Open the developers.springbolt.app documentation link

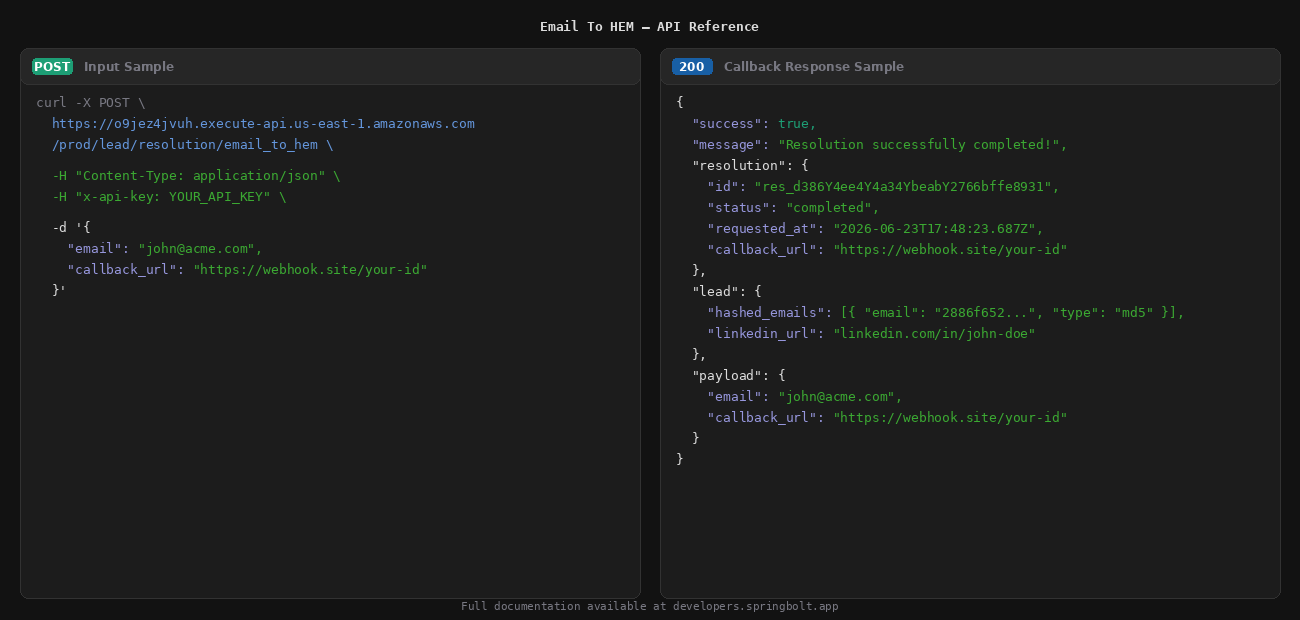tap(755, 607)
